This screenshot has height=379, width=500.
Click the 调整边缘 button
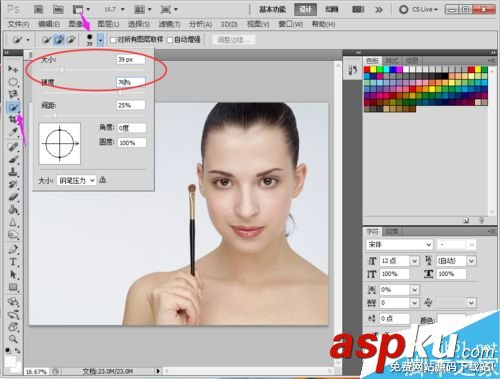pyautogui.click(x=233, y=40)
